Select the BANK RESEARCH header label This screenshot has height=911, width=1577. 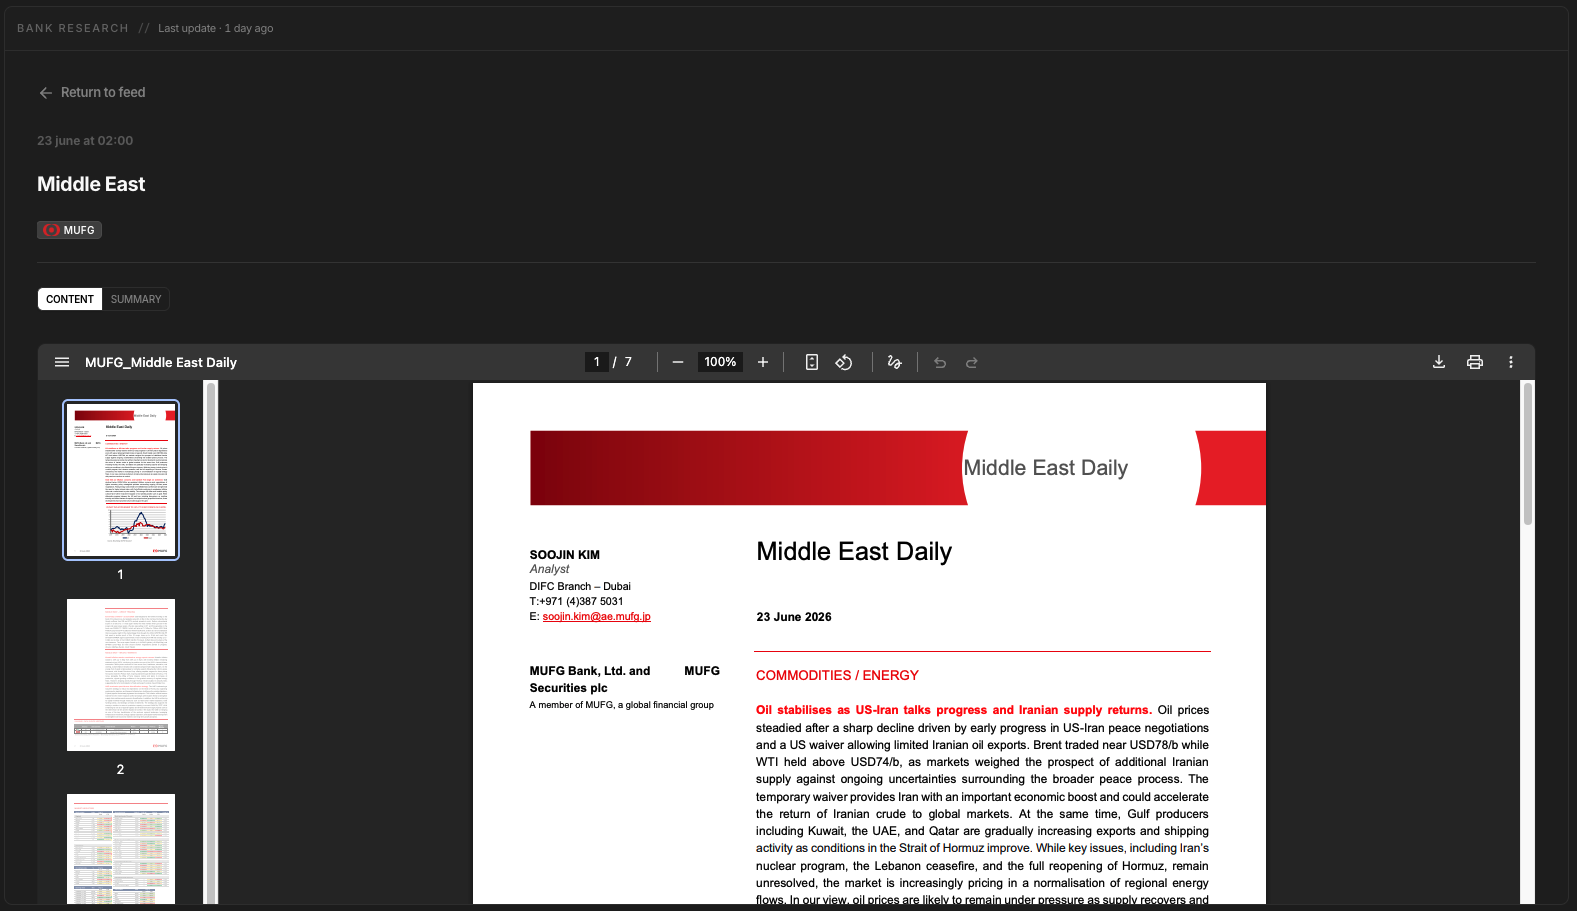(73, 28)
